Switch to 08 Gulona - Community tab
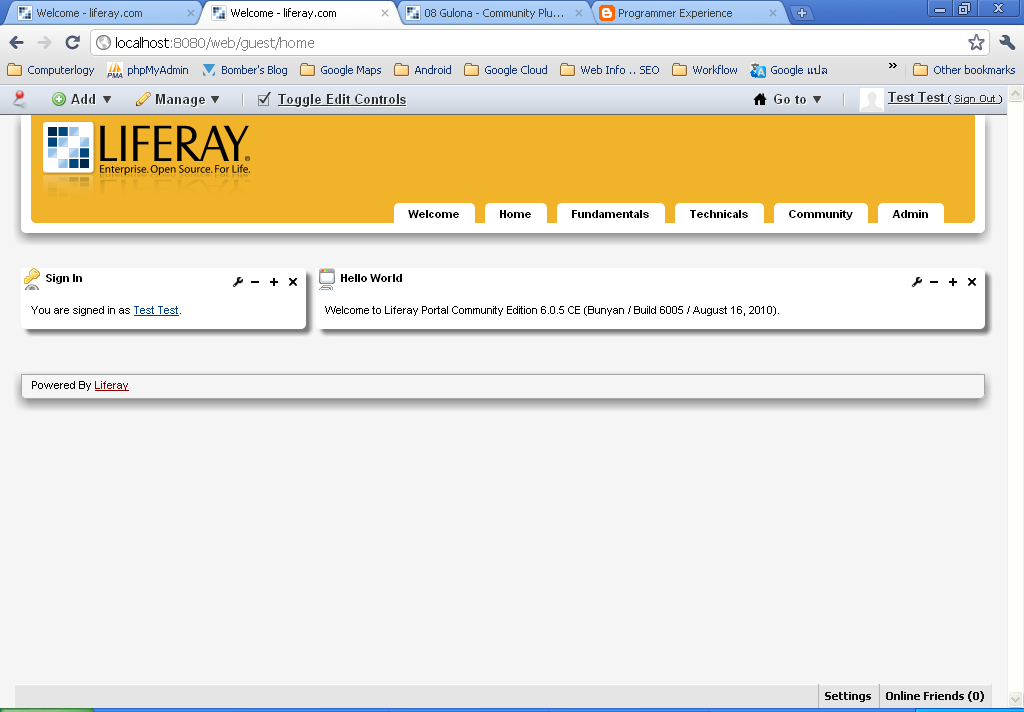Viewport: 1024px width, 712px height. [x=493, y=13]
